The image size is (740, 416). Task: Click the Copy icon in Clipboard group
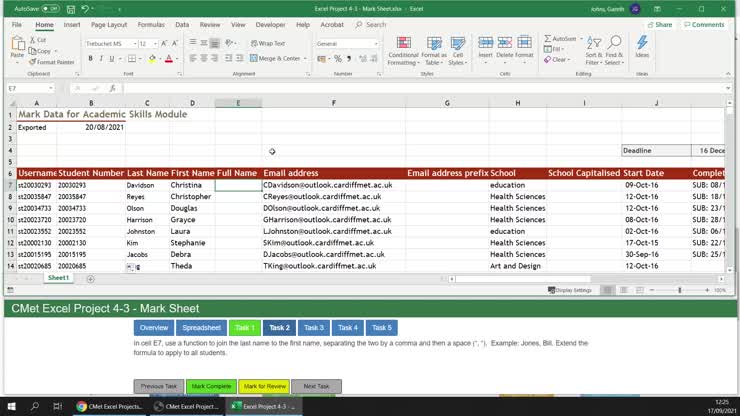point(33,51)
